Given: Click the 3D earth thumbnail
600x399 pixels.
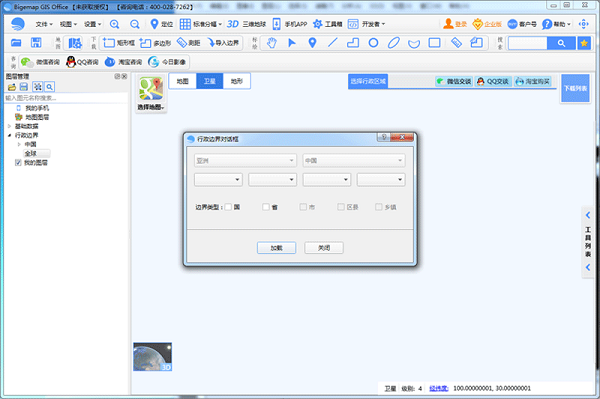Looking at the screenshot, I should coord(152,357).
